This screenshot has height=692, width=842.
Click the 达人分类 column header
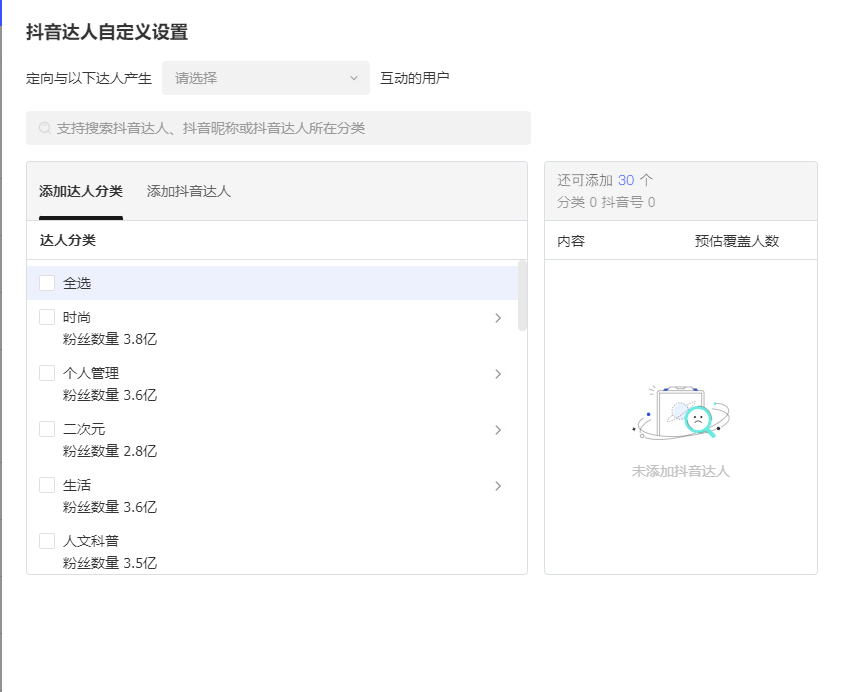click(68, 240)
